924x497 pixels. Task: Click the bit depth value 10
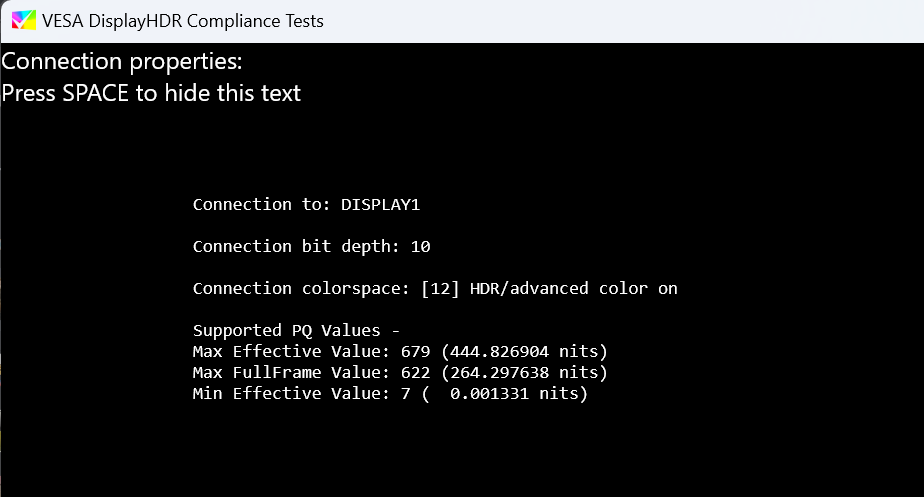pos(420,246)
